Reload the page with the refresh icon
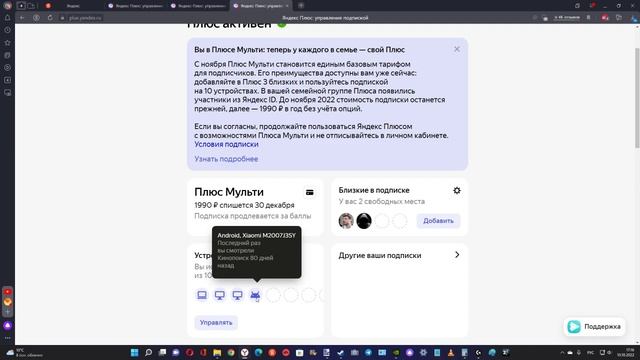The image size is (640, 360). pos(50,18)
